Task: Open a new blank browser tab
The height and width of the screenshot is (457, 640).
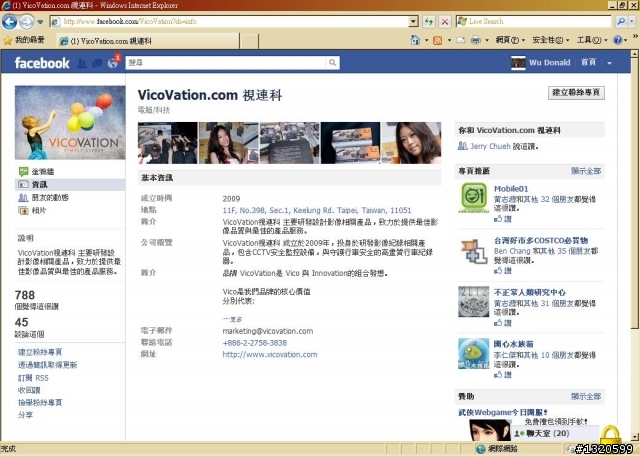Action: click(x=249, y=41)
